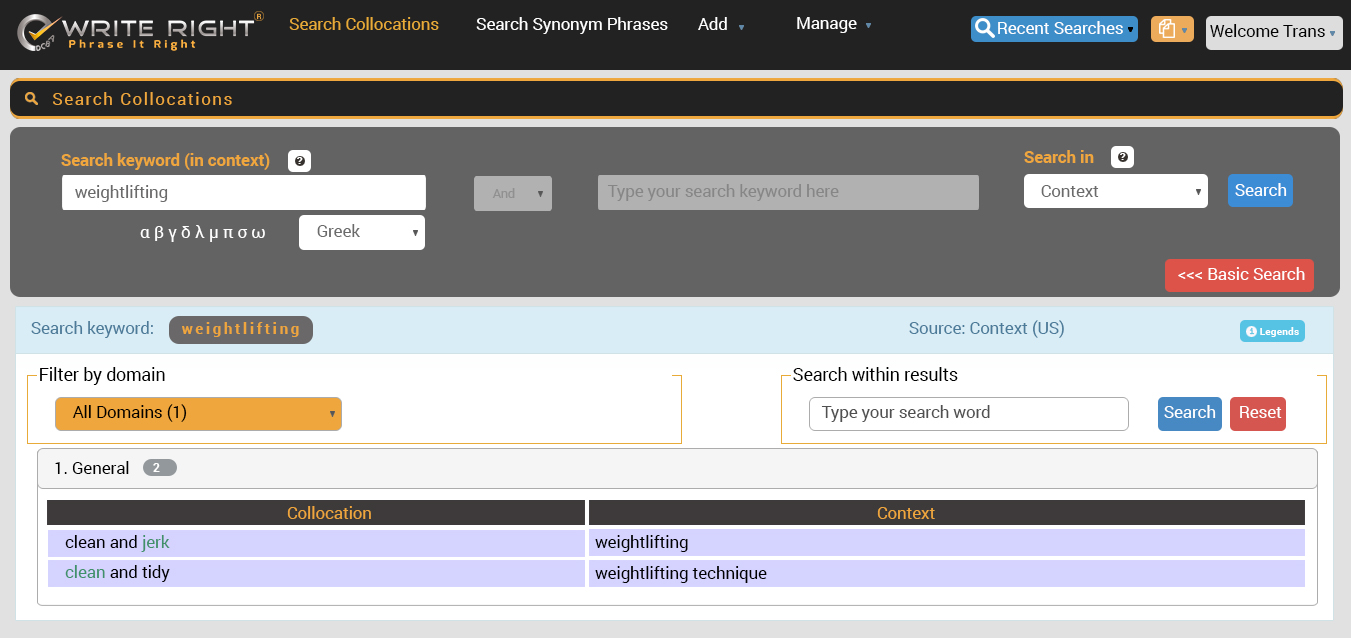Image resolution: width=1351 pixels, height=638 pixels.
Task: Open the And operator dropdown
Action: (x=512, y=193)
